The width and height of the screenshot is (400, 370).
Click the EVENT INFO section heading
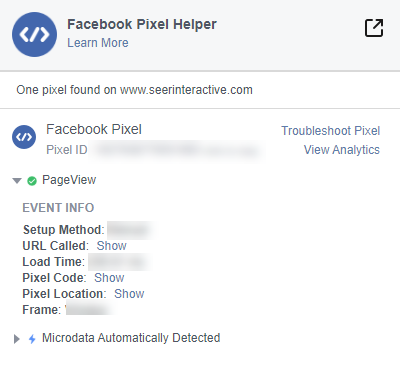[x=58, y=208]
